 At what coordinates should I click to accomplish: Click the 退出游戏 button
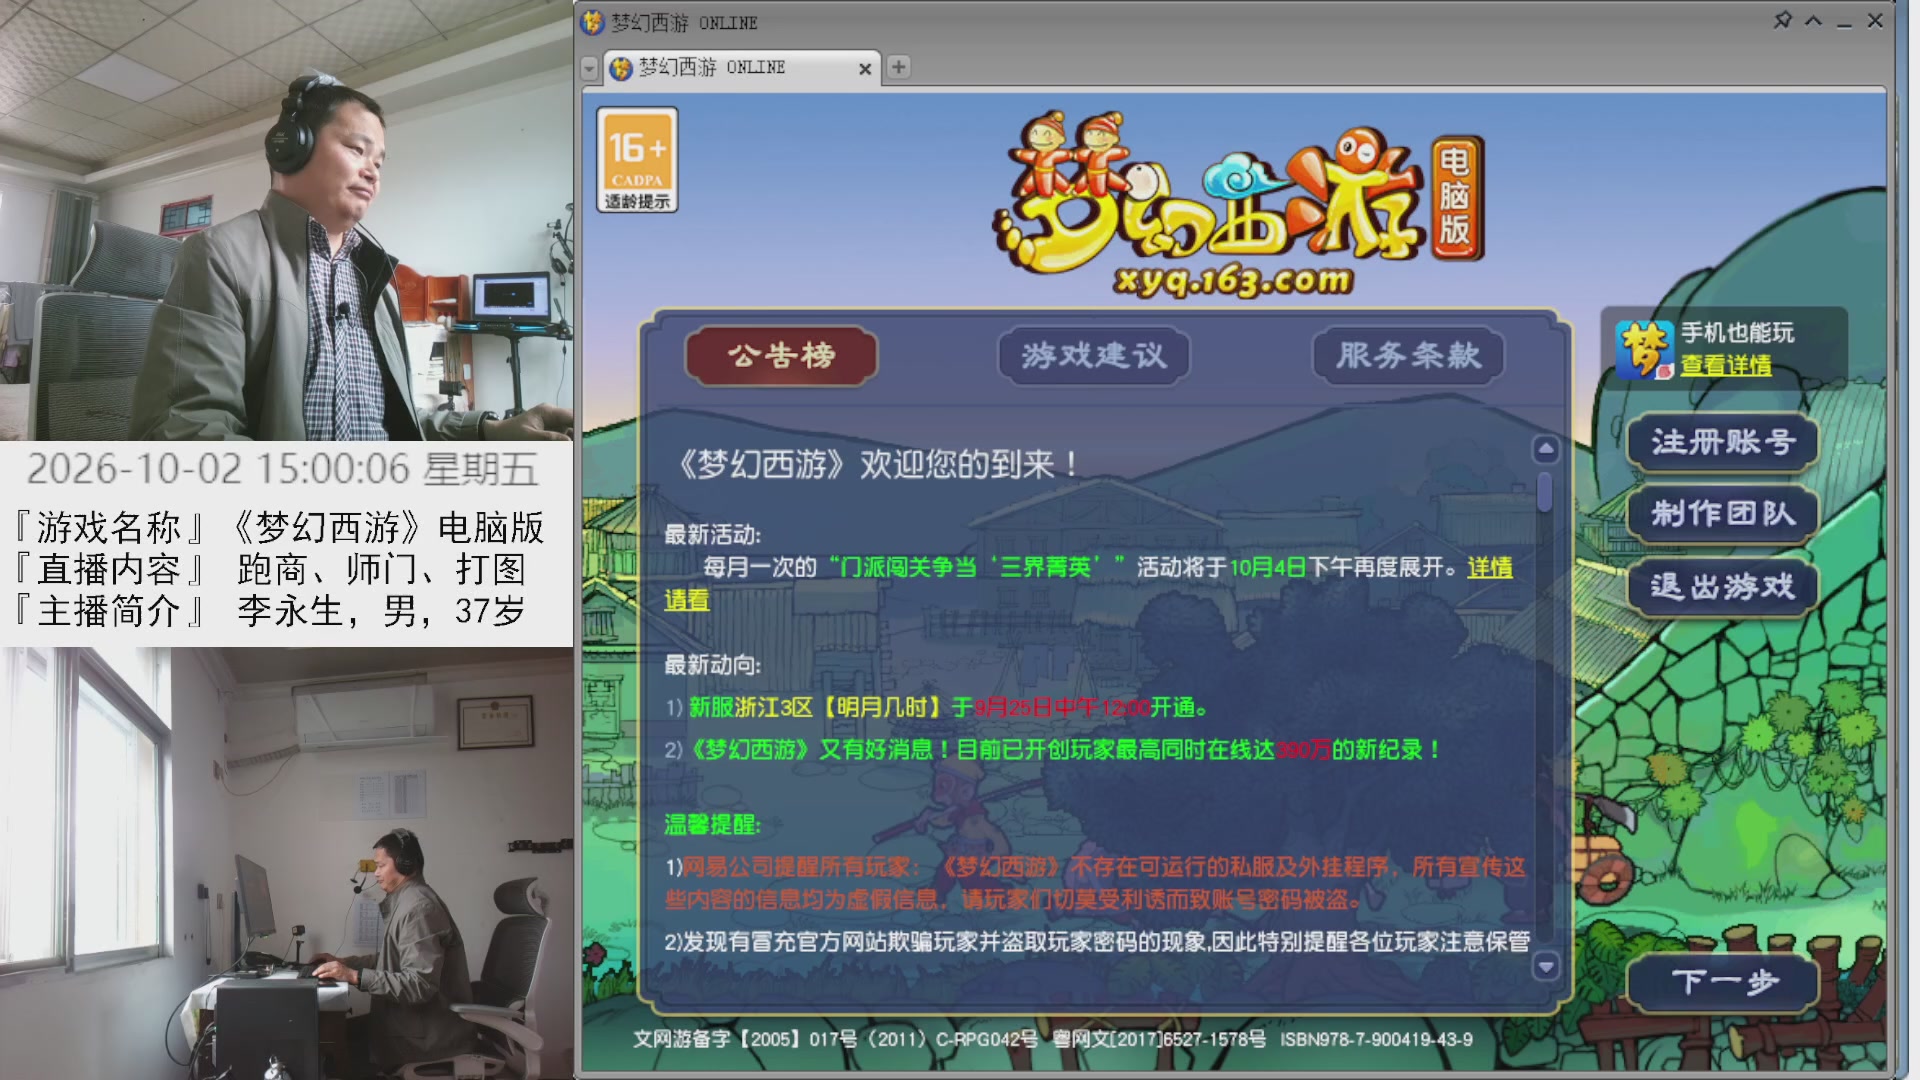[x=1722, y=586]
